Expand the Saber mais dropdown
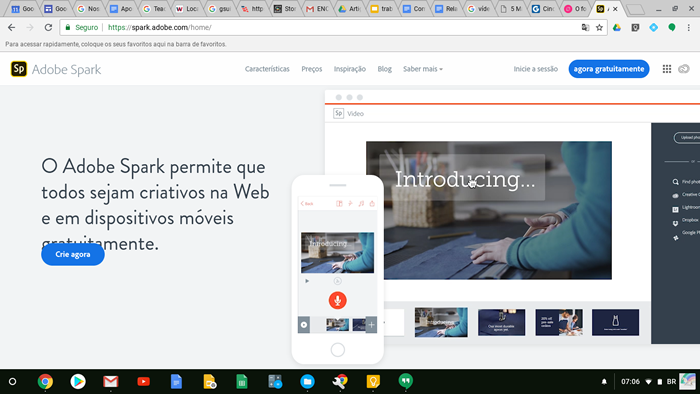Viewport: 700px width, 394px height. tap(423, 69)
